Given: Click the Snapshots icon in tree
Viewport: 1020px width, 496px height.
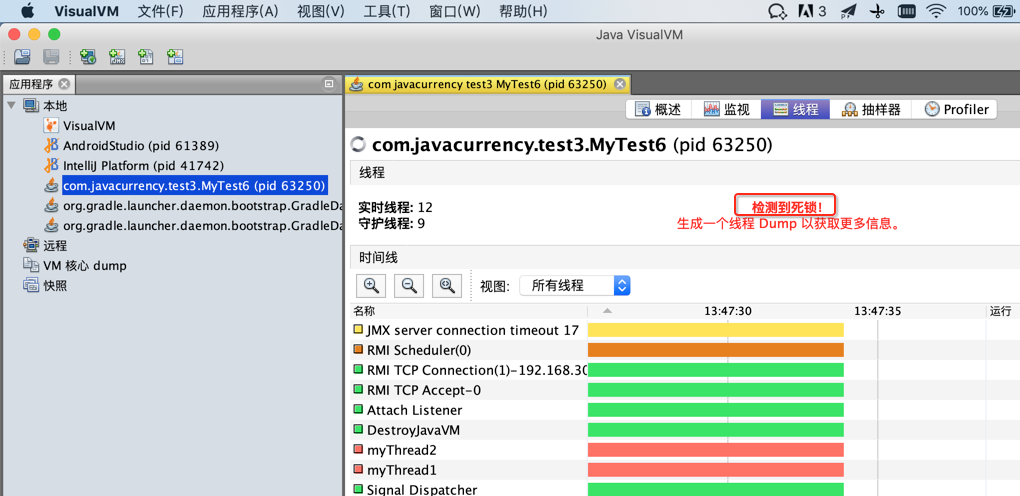Looking at the screenshot, I should 31,285.
